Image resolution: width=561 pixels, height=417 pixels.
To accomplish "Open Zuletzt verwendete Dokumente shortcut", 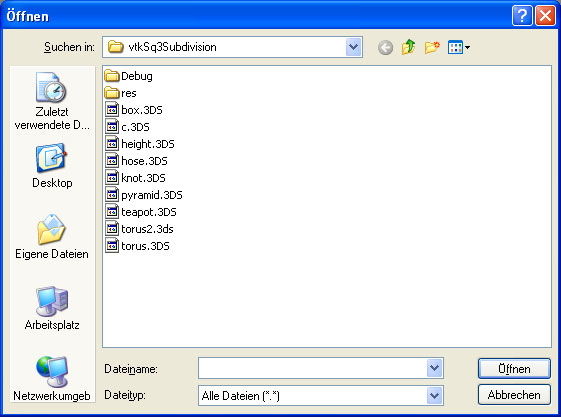I will 52,101.
